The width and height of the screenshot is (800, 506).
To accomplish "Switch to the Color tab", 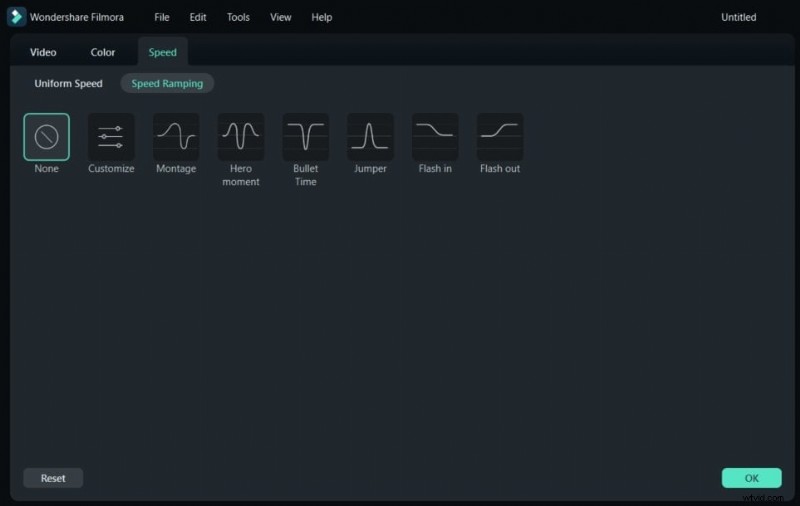I will (x=103, y=52).
